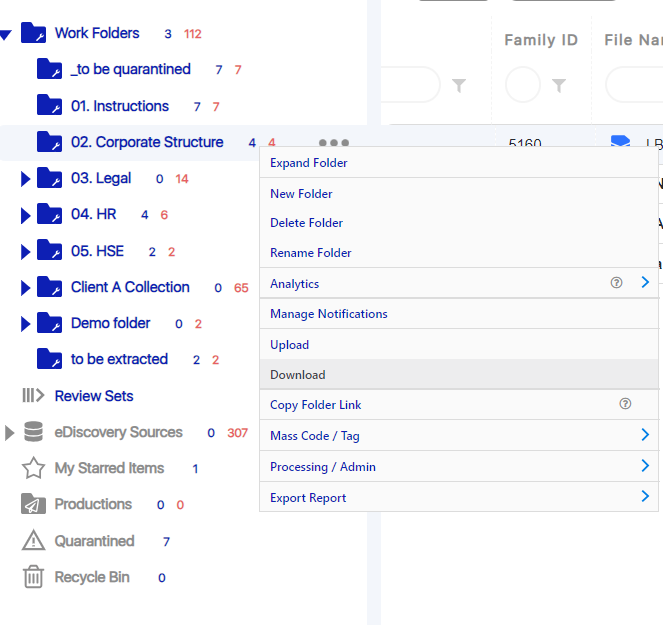Viewport: 663px width, 625px height.
Task: Click the Copy Folder Link help icon
Action: coord(625,404)
